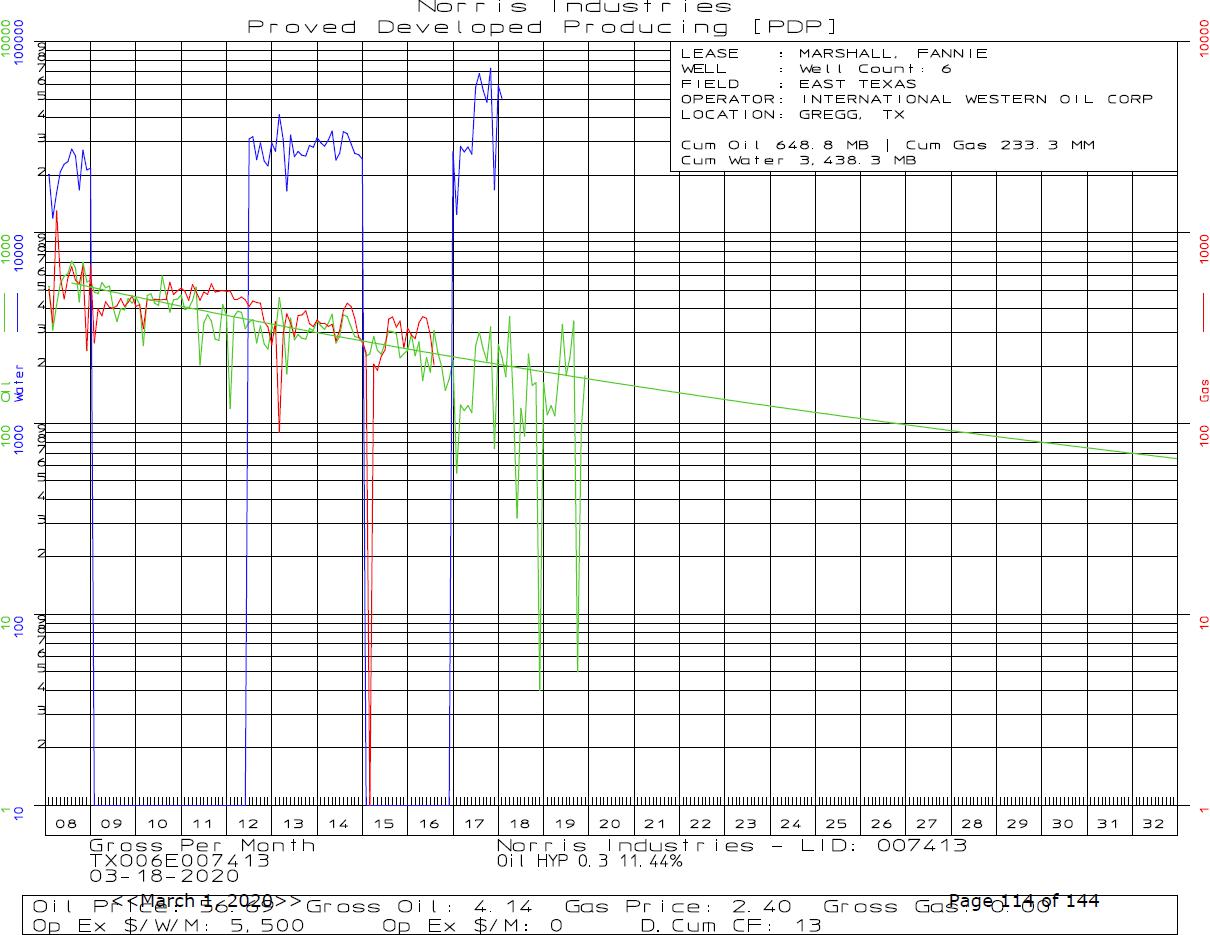The width and height of the screenshot is (1210, 935).
Task: Select the Cum Water 3,438.3 MB value
Action: [x=798, y=160]
